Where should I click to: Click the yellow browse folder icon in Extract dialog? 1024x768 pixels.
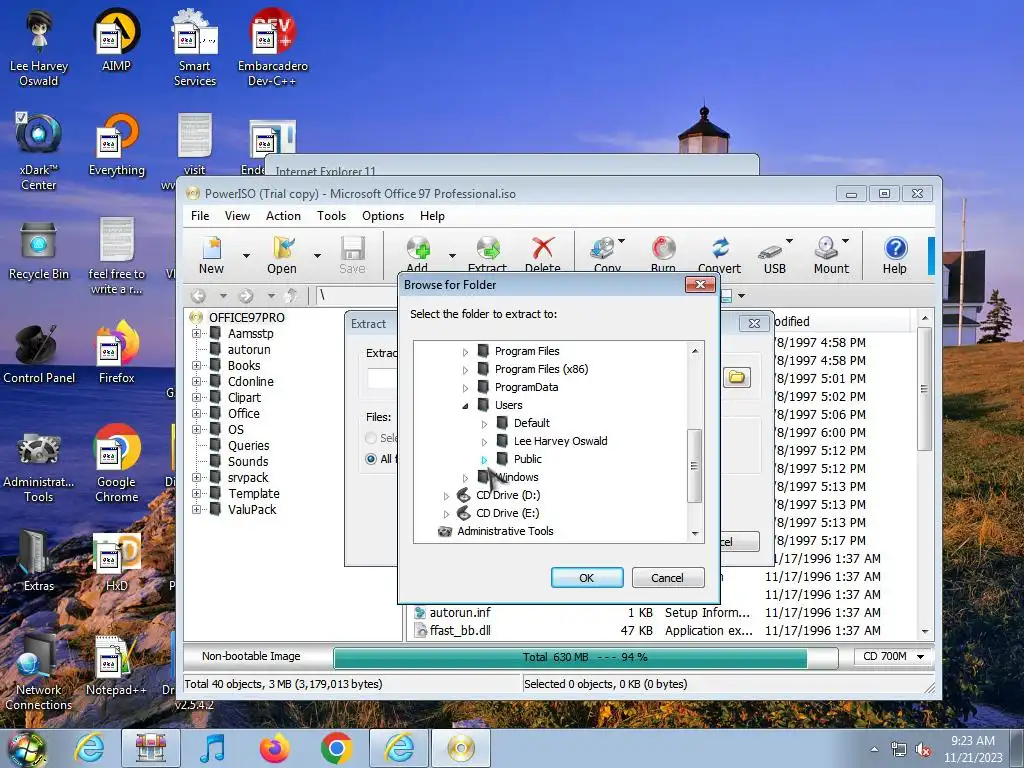point(737,377)
